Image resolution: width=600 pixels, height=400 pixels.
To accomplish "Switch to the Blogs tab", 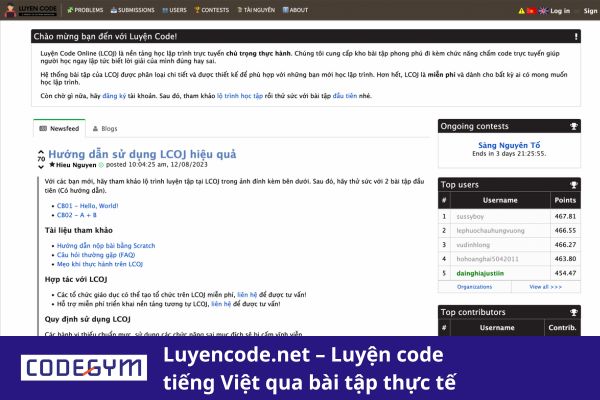I will (105, 128).
